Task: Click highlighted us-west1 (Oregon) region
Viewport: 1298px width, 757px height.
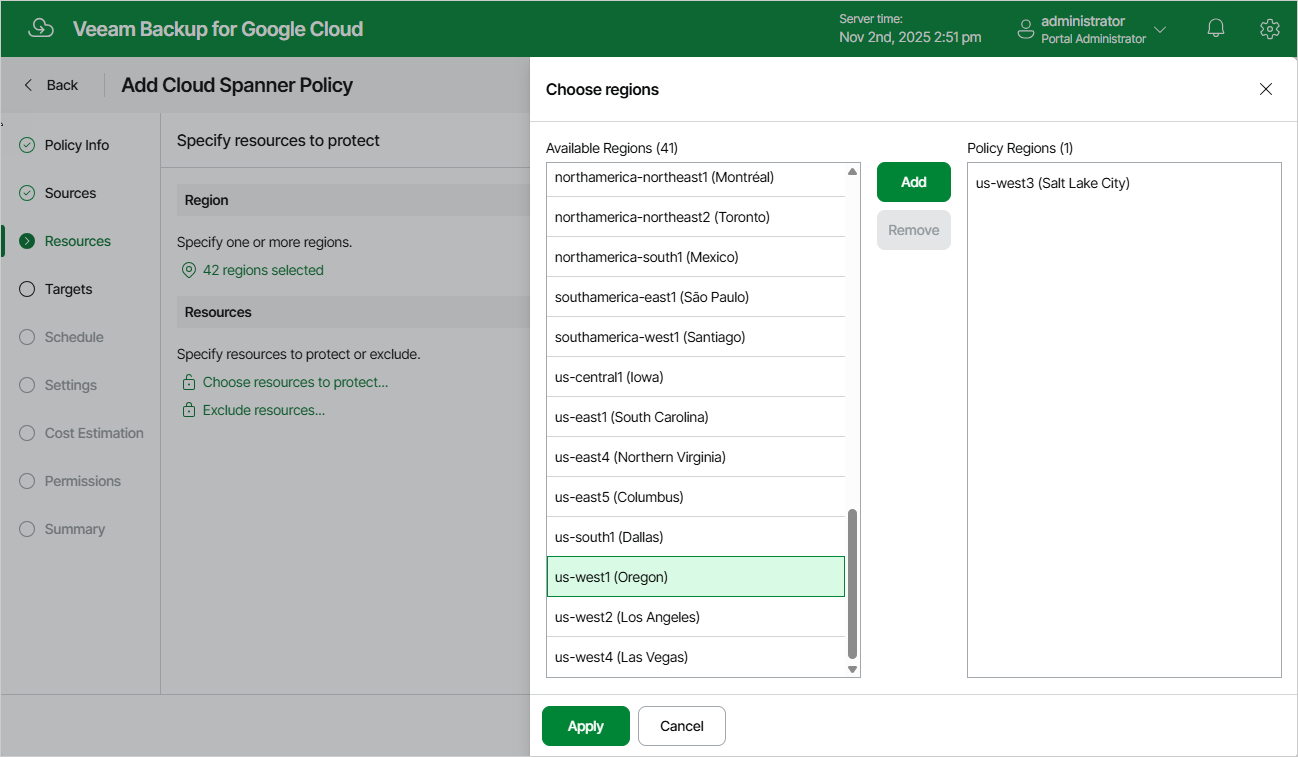Action: [696, 577]
